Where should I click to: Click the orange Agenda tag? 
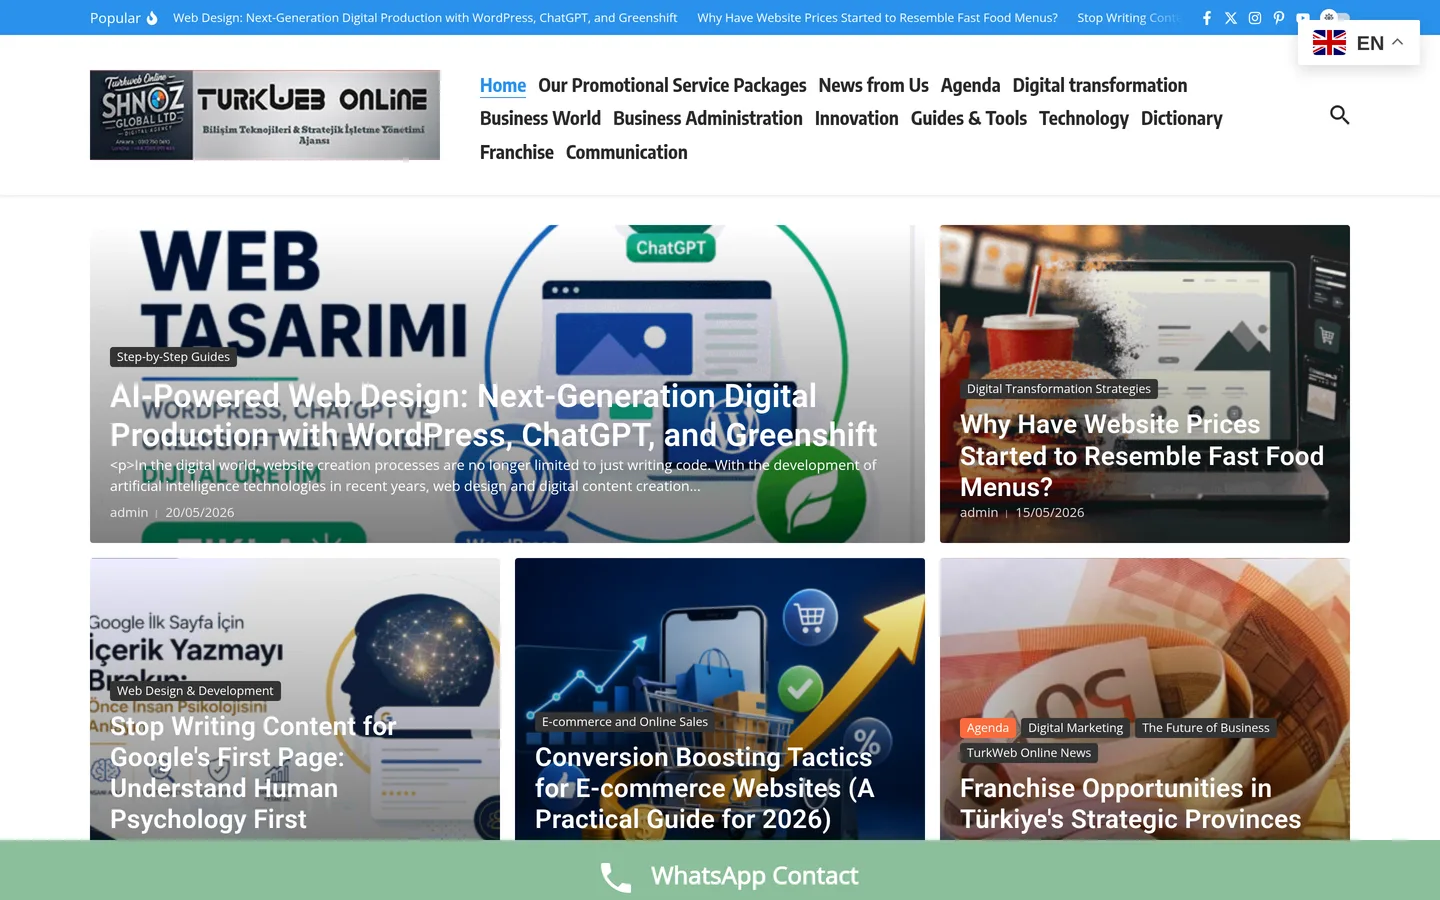[988, 728]
